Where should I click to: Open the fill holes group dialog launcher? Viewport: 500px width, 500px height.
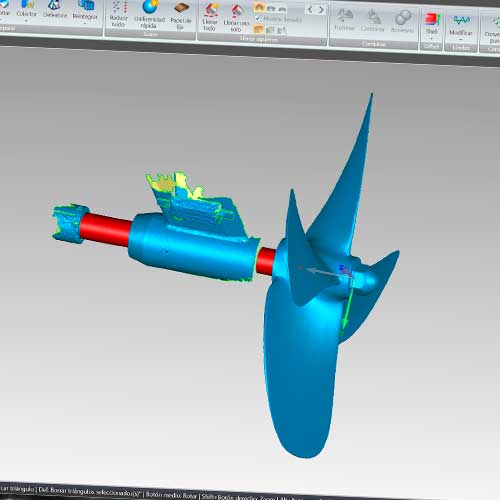pos(323,42)
